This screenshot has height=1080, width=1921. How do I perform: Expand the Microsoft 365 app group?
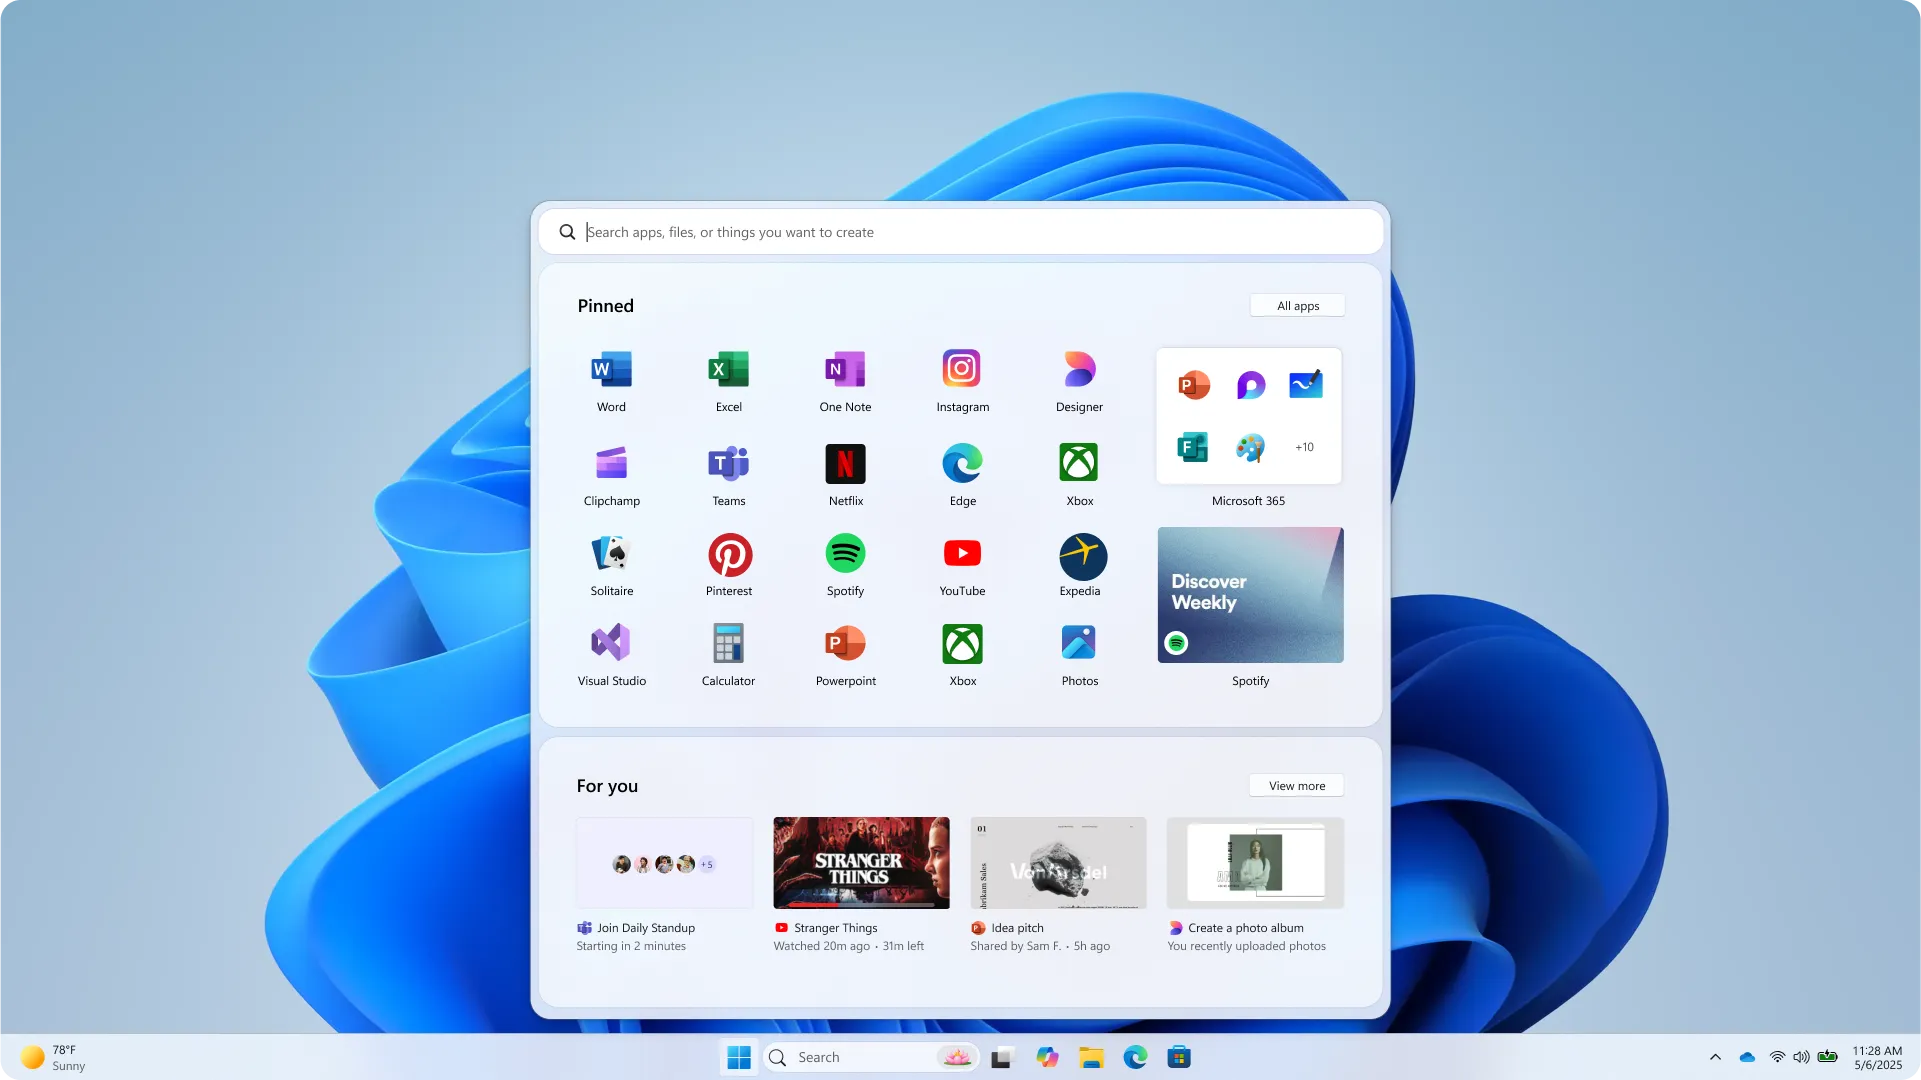click(1248, 416)
